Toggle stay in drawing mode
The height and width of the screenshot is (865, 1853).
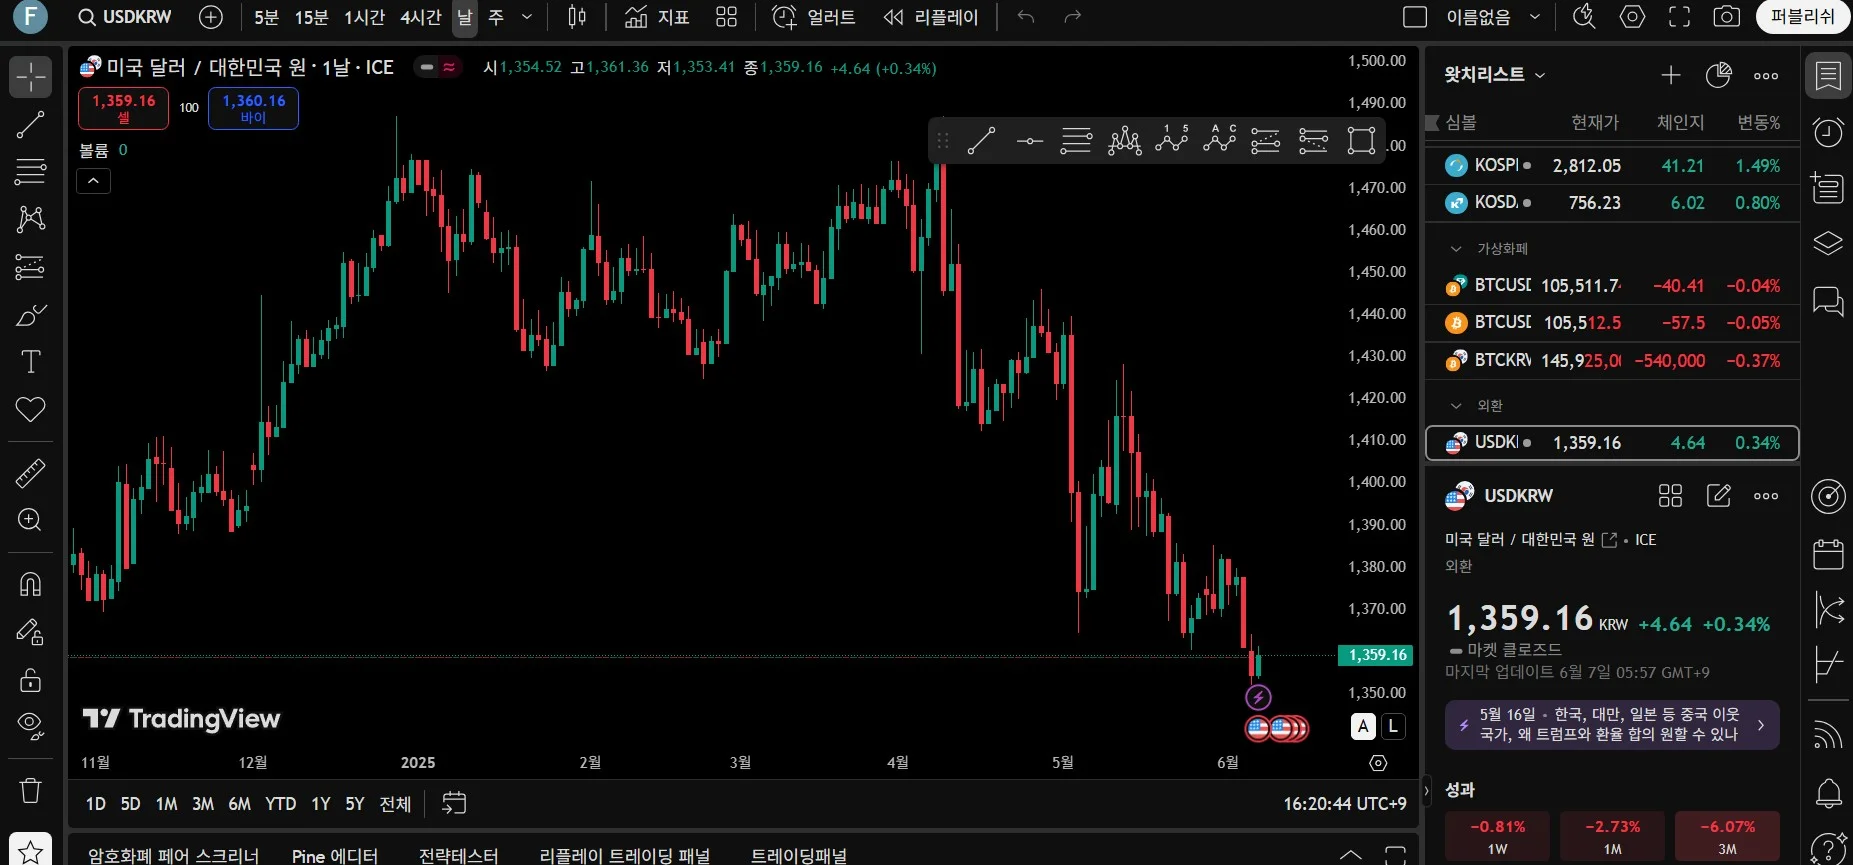(30, 632)
